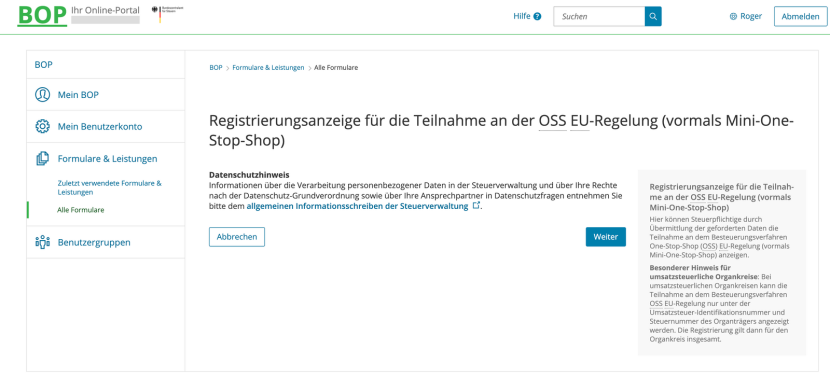Click the info box Registrierungsanzeige title
830x378 pixels.
[721, 197]
